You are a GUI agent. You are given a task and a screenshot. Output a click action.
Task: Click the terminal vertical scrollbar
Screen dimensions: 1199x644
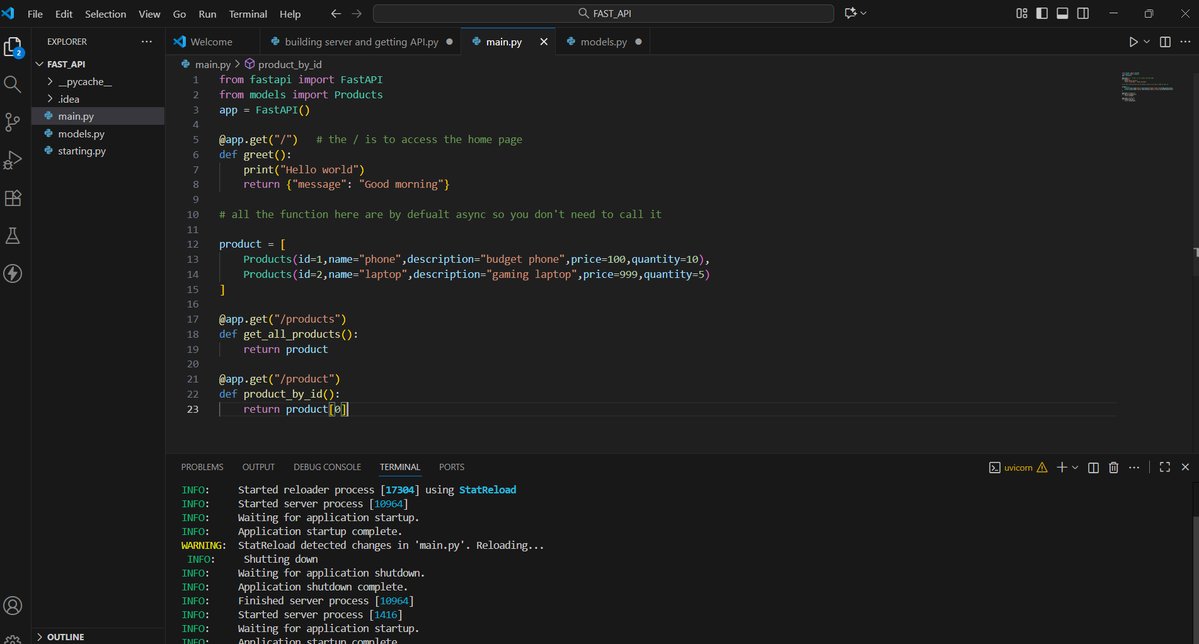click(1195, 581)
